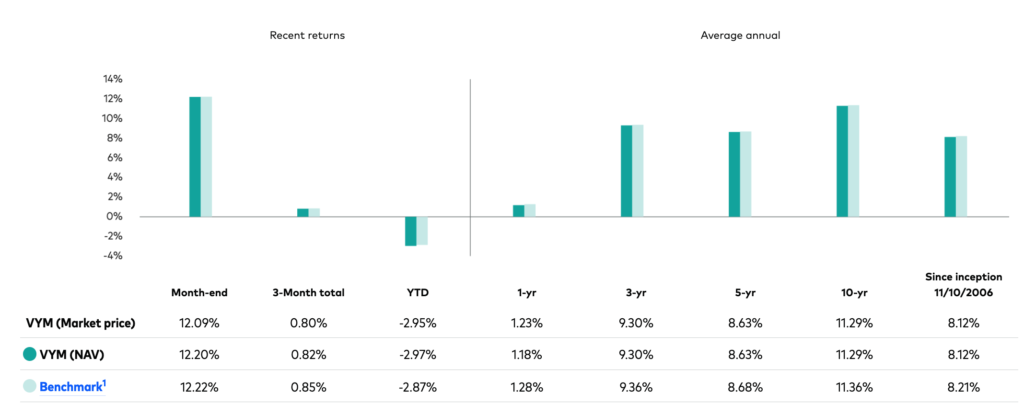The height and width of the screenshot is (417, 1024).
Task: Click the VYM (NAV) dark teal legend dot
Action: coord(31,355)
